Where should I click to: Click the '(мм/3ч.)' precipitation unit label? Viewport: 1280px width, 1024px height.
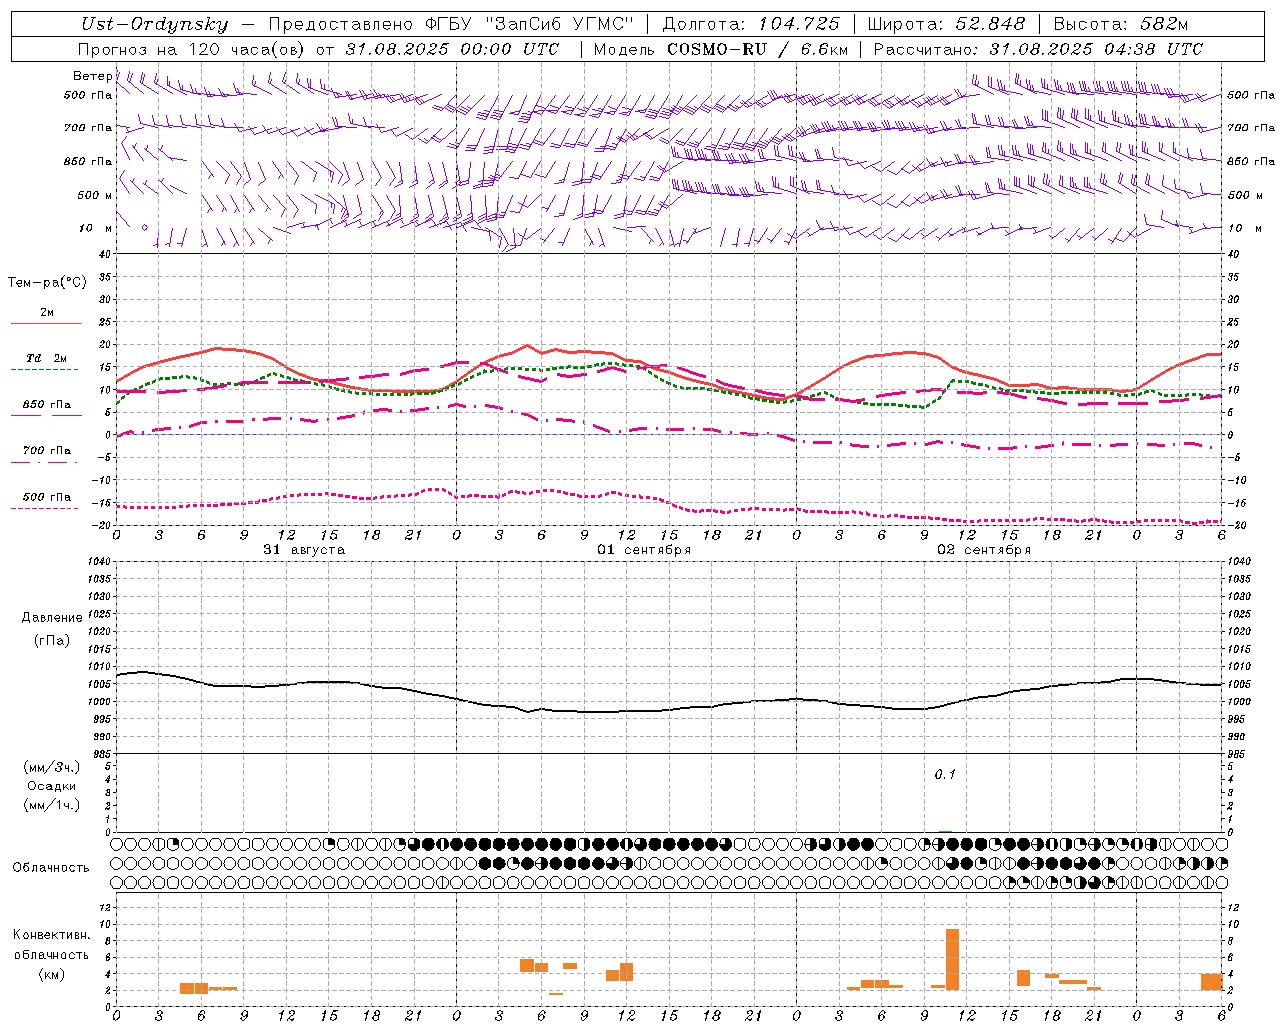point(52,767)
